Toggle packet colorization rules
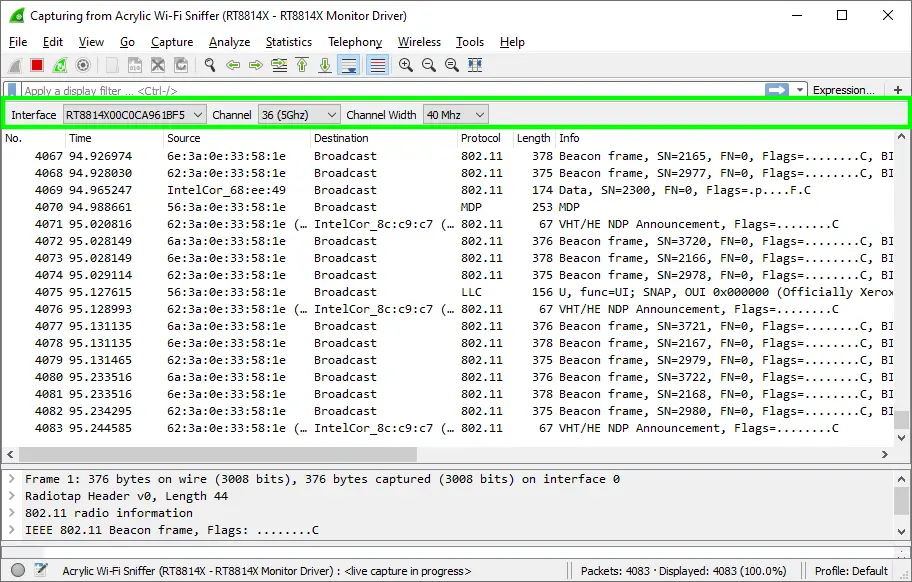The height and width of the screenshot is (582, 912). pos(377,65)
